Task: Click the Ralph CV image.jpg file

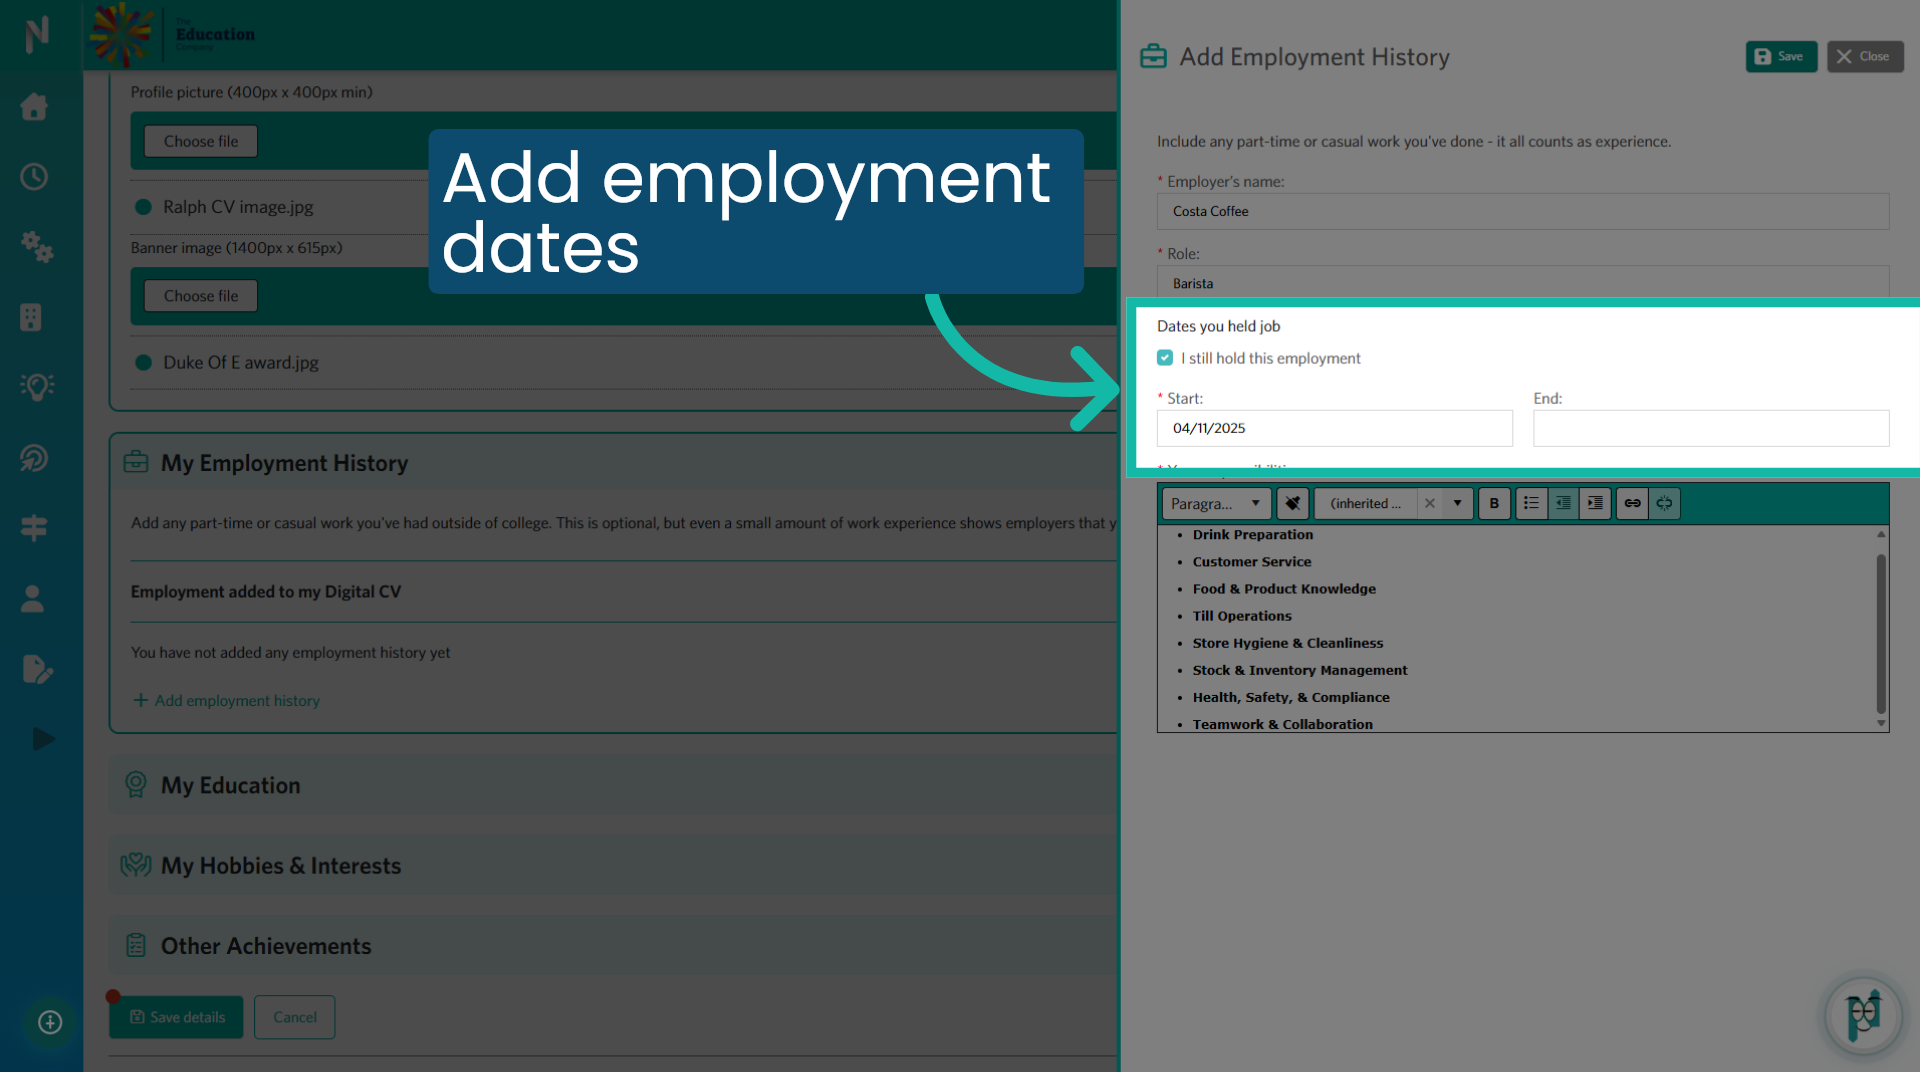Action: [238, 207]
